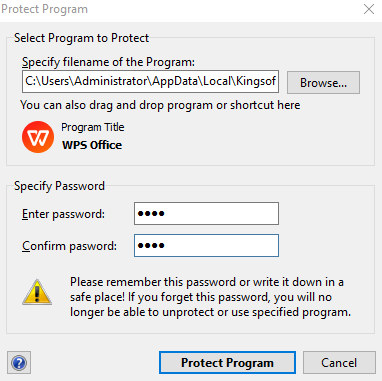
Task: Confirm with the Protect Program button
Action: click(227, 362)
